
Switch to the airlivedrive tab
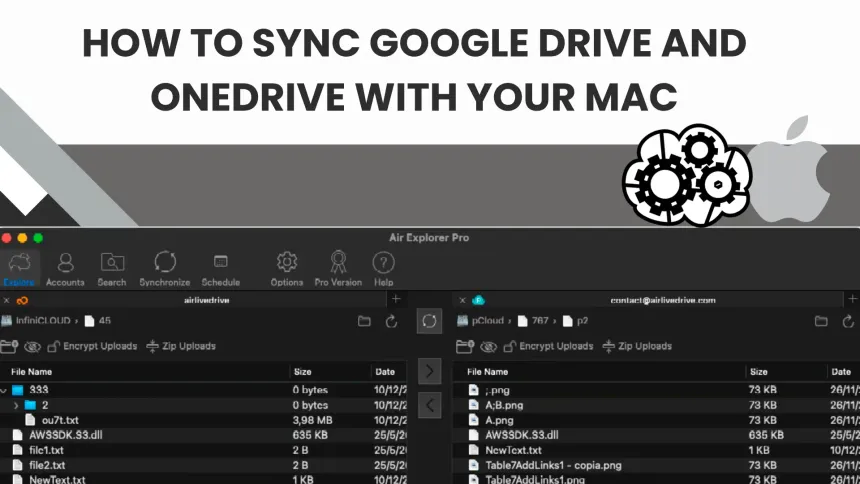point(206,300)
